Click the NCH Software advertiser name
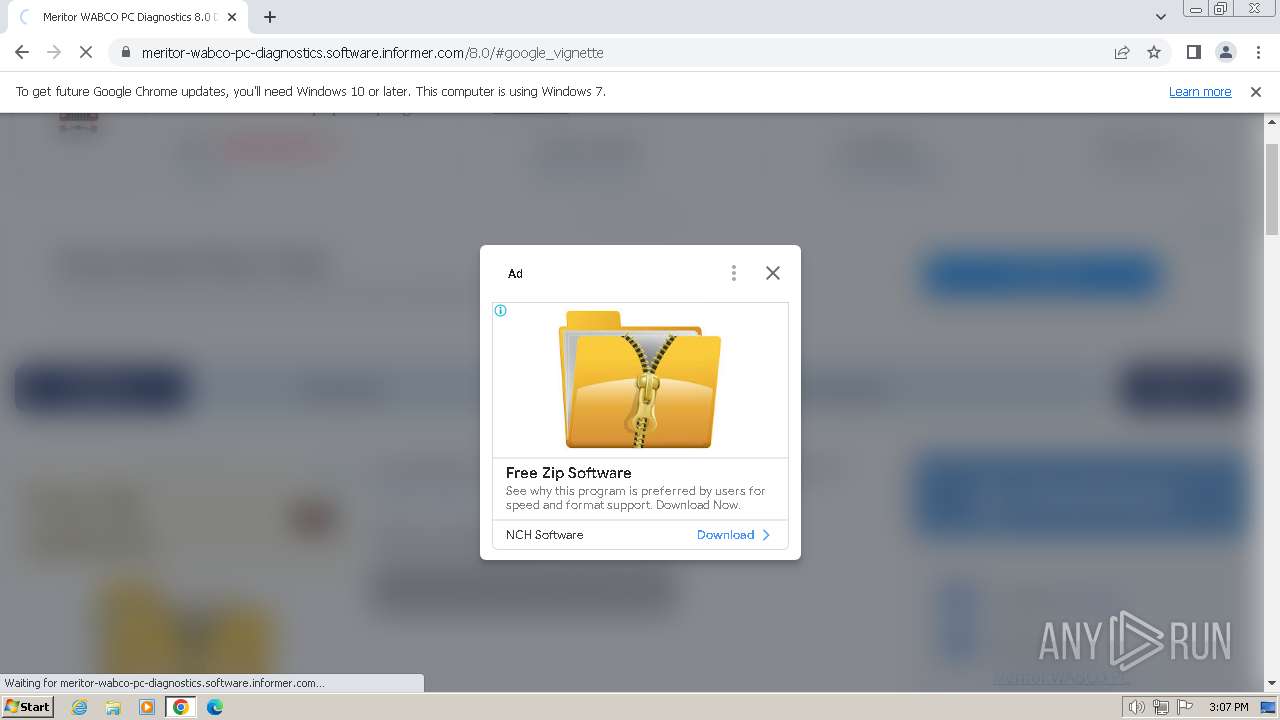 click(x=545, y=535)
